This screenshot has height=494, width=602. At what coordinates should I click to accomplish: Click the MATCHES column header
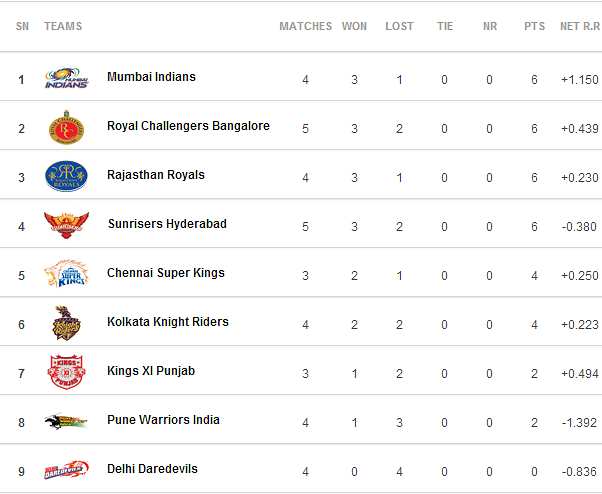click(305, 26)
